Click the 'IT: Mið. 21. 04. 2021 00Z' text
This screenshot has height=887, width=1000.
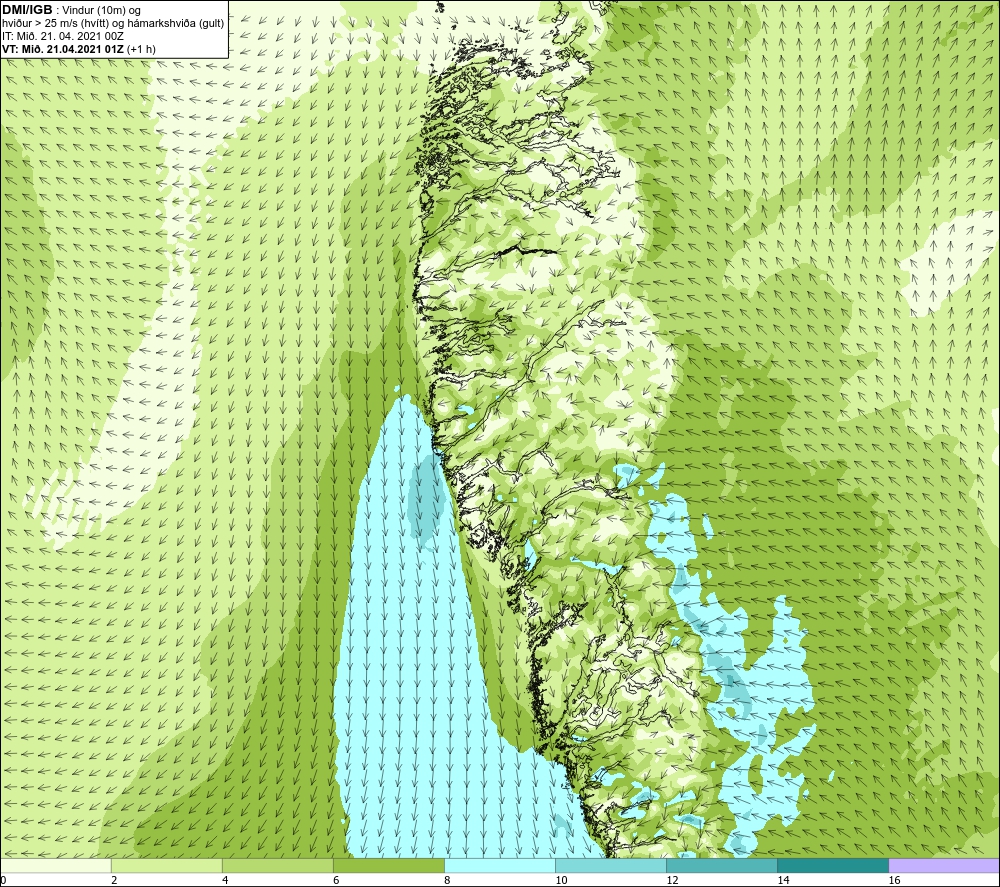pos(62,36)
